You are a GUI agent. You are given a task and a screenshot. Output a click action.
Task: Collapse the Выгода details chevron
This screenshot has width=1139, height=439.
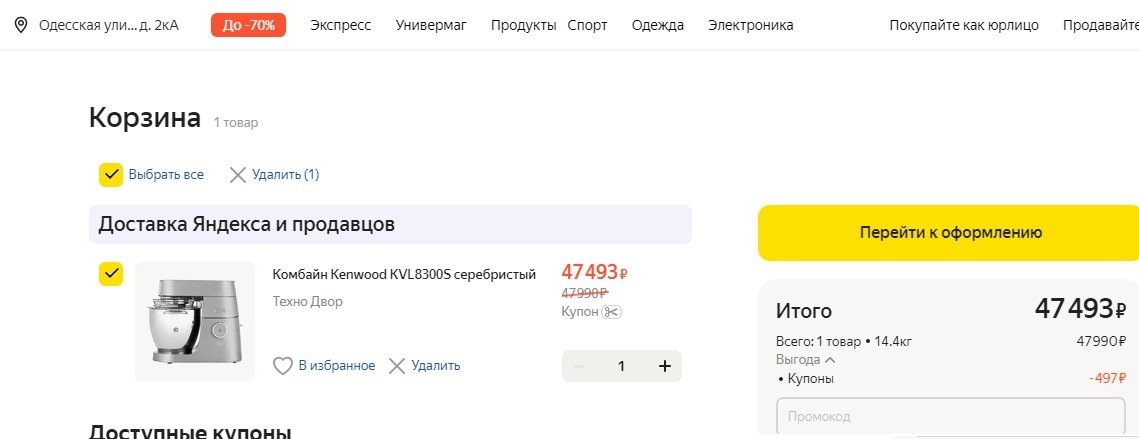click(830, 360)
